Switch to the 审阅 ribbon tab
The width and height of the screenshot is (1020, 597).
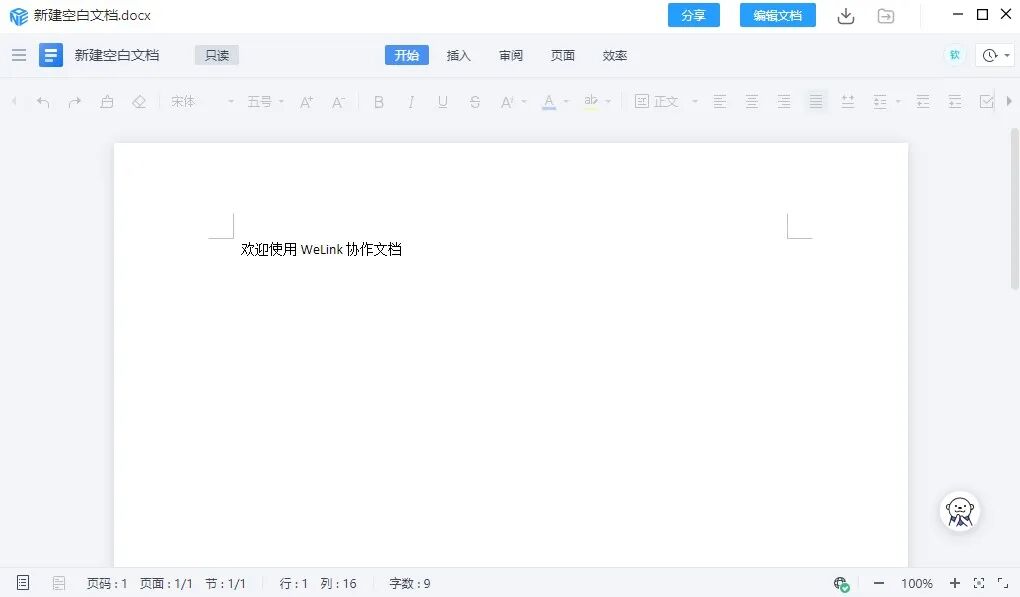coord(511,56)
